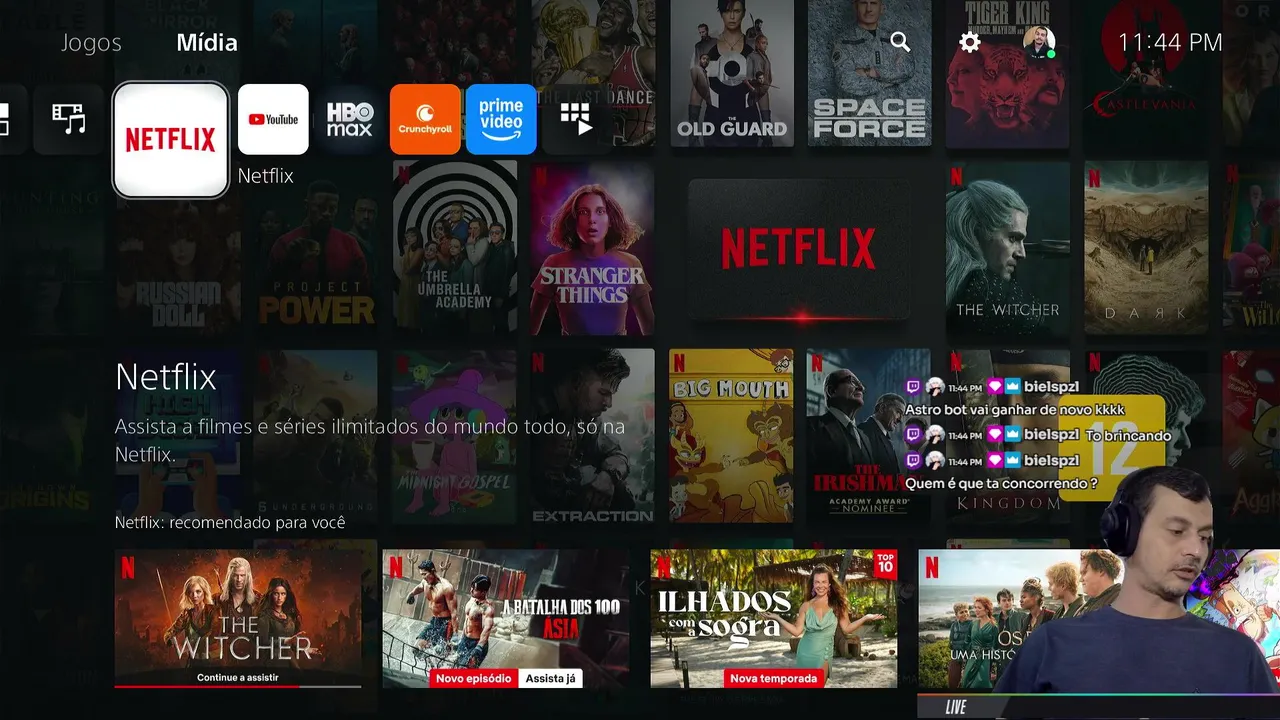Click the Continue a assistir label
The width and height of the screenshot is (1280, 720).
click(x=238, y=677)
